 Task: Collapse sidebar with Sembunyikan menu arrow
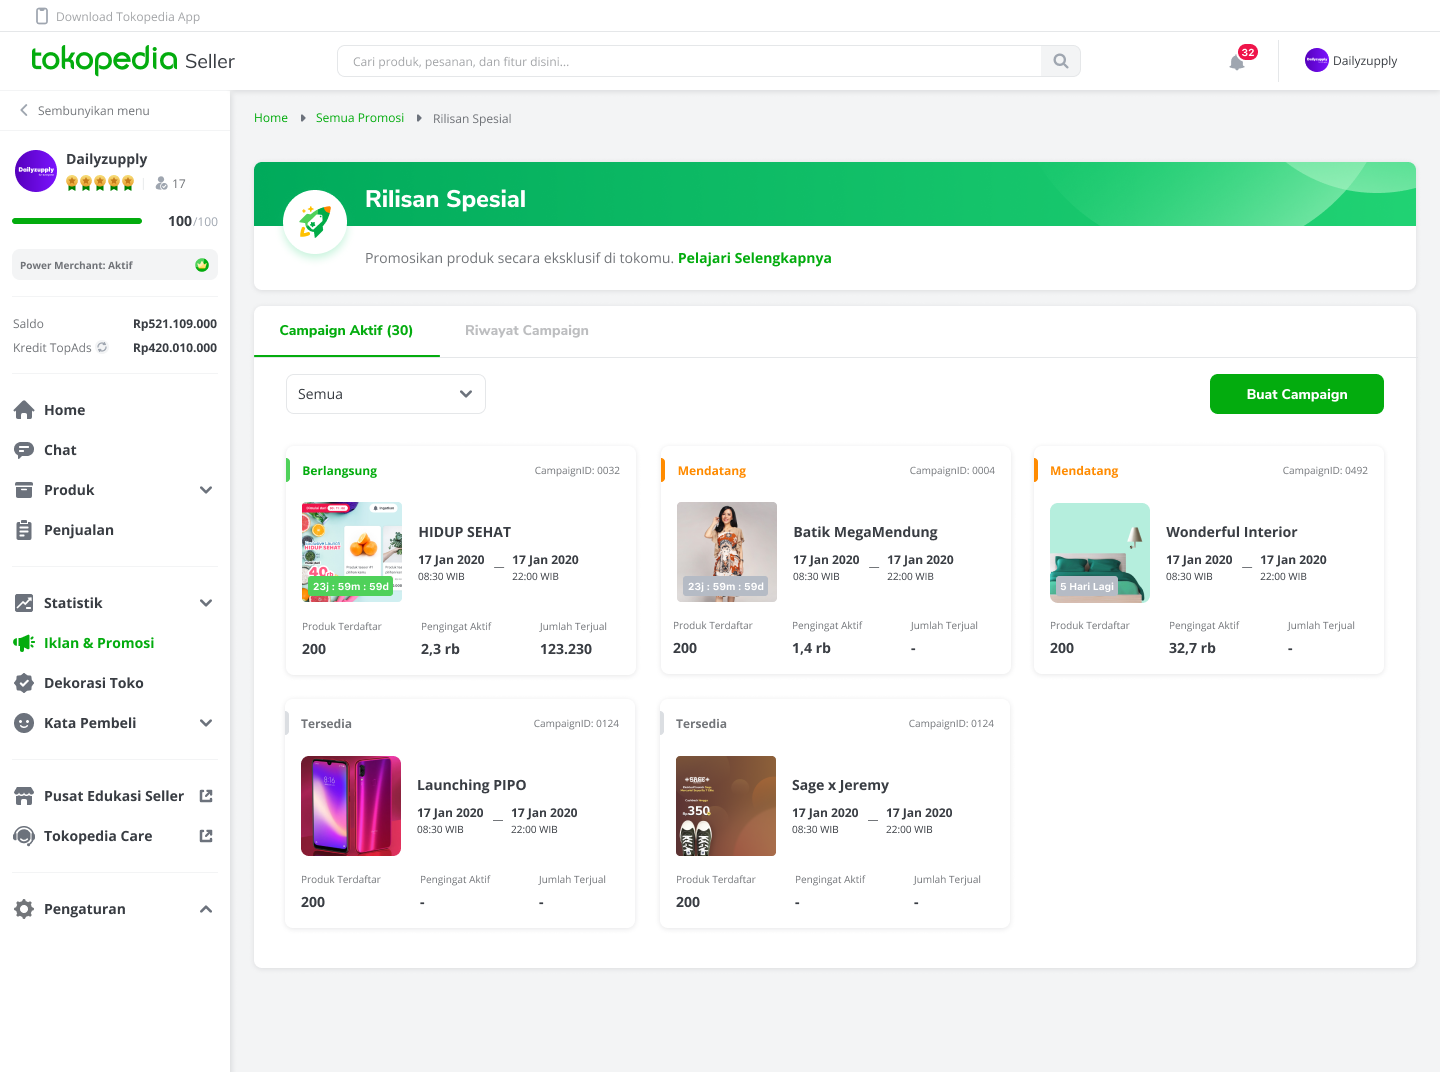tap(24, 110)
